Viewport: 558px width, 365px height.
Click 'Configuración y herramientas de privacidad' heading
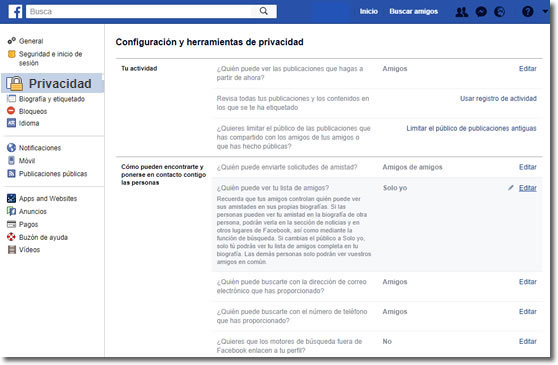pos(210,42)
